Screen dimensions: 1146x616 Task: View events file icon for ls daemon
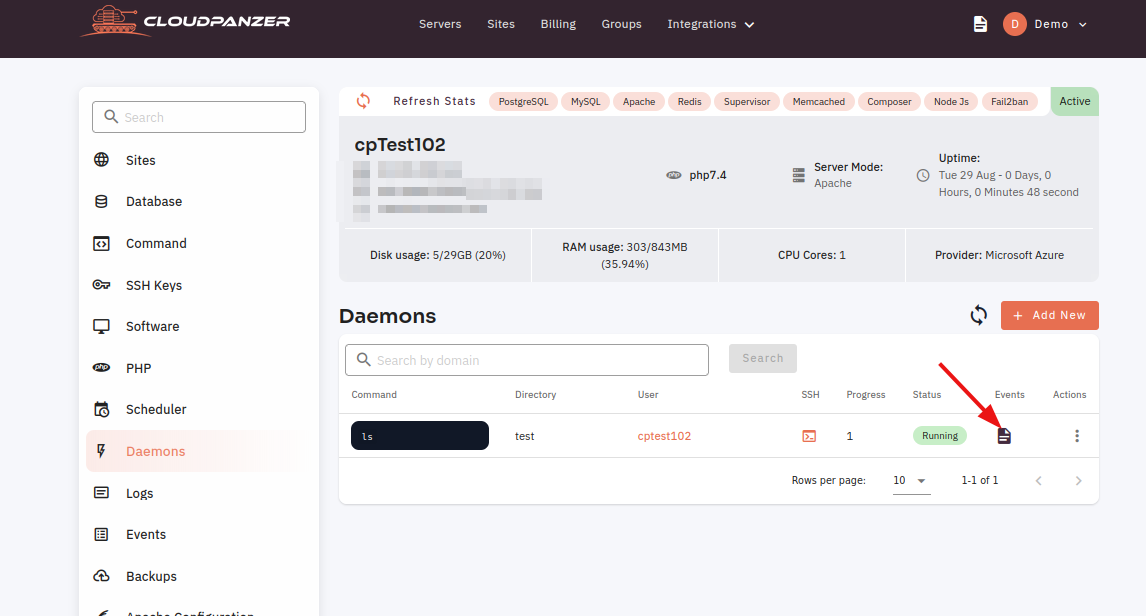tap(1004, 436)
